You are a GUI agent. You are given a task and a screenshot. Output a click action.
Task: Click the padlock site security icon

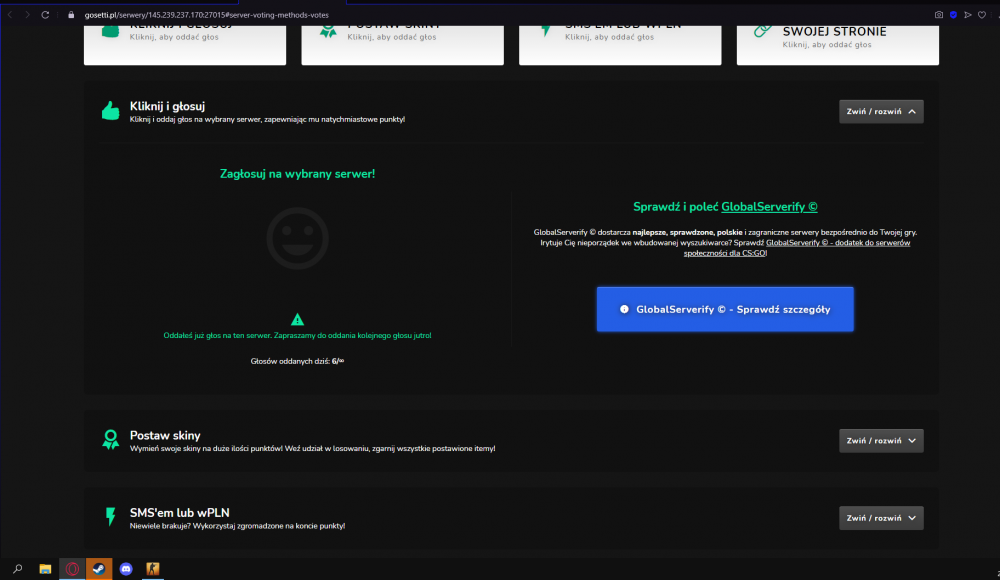(71, 15)
